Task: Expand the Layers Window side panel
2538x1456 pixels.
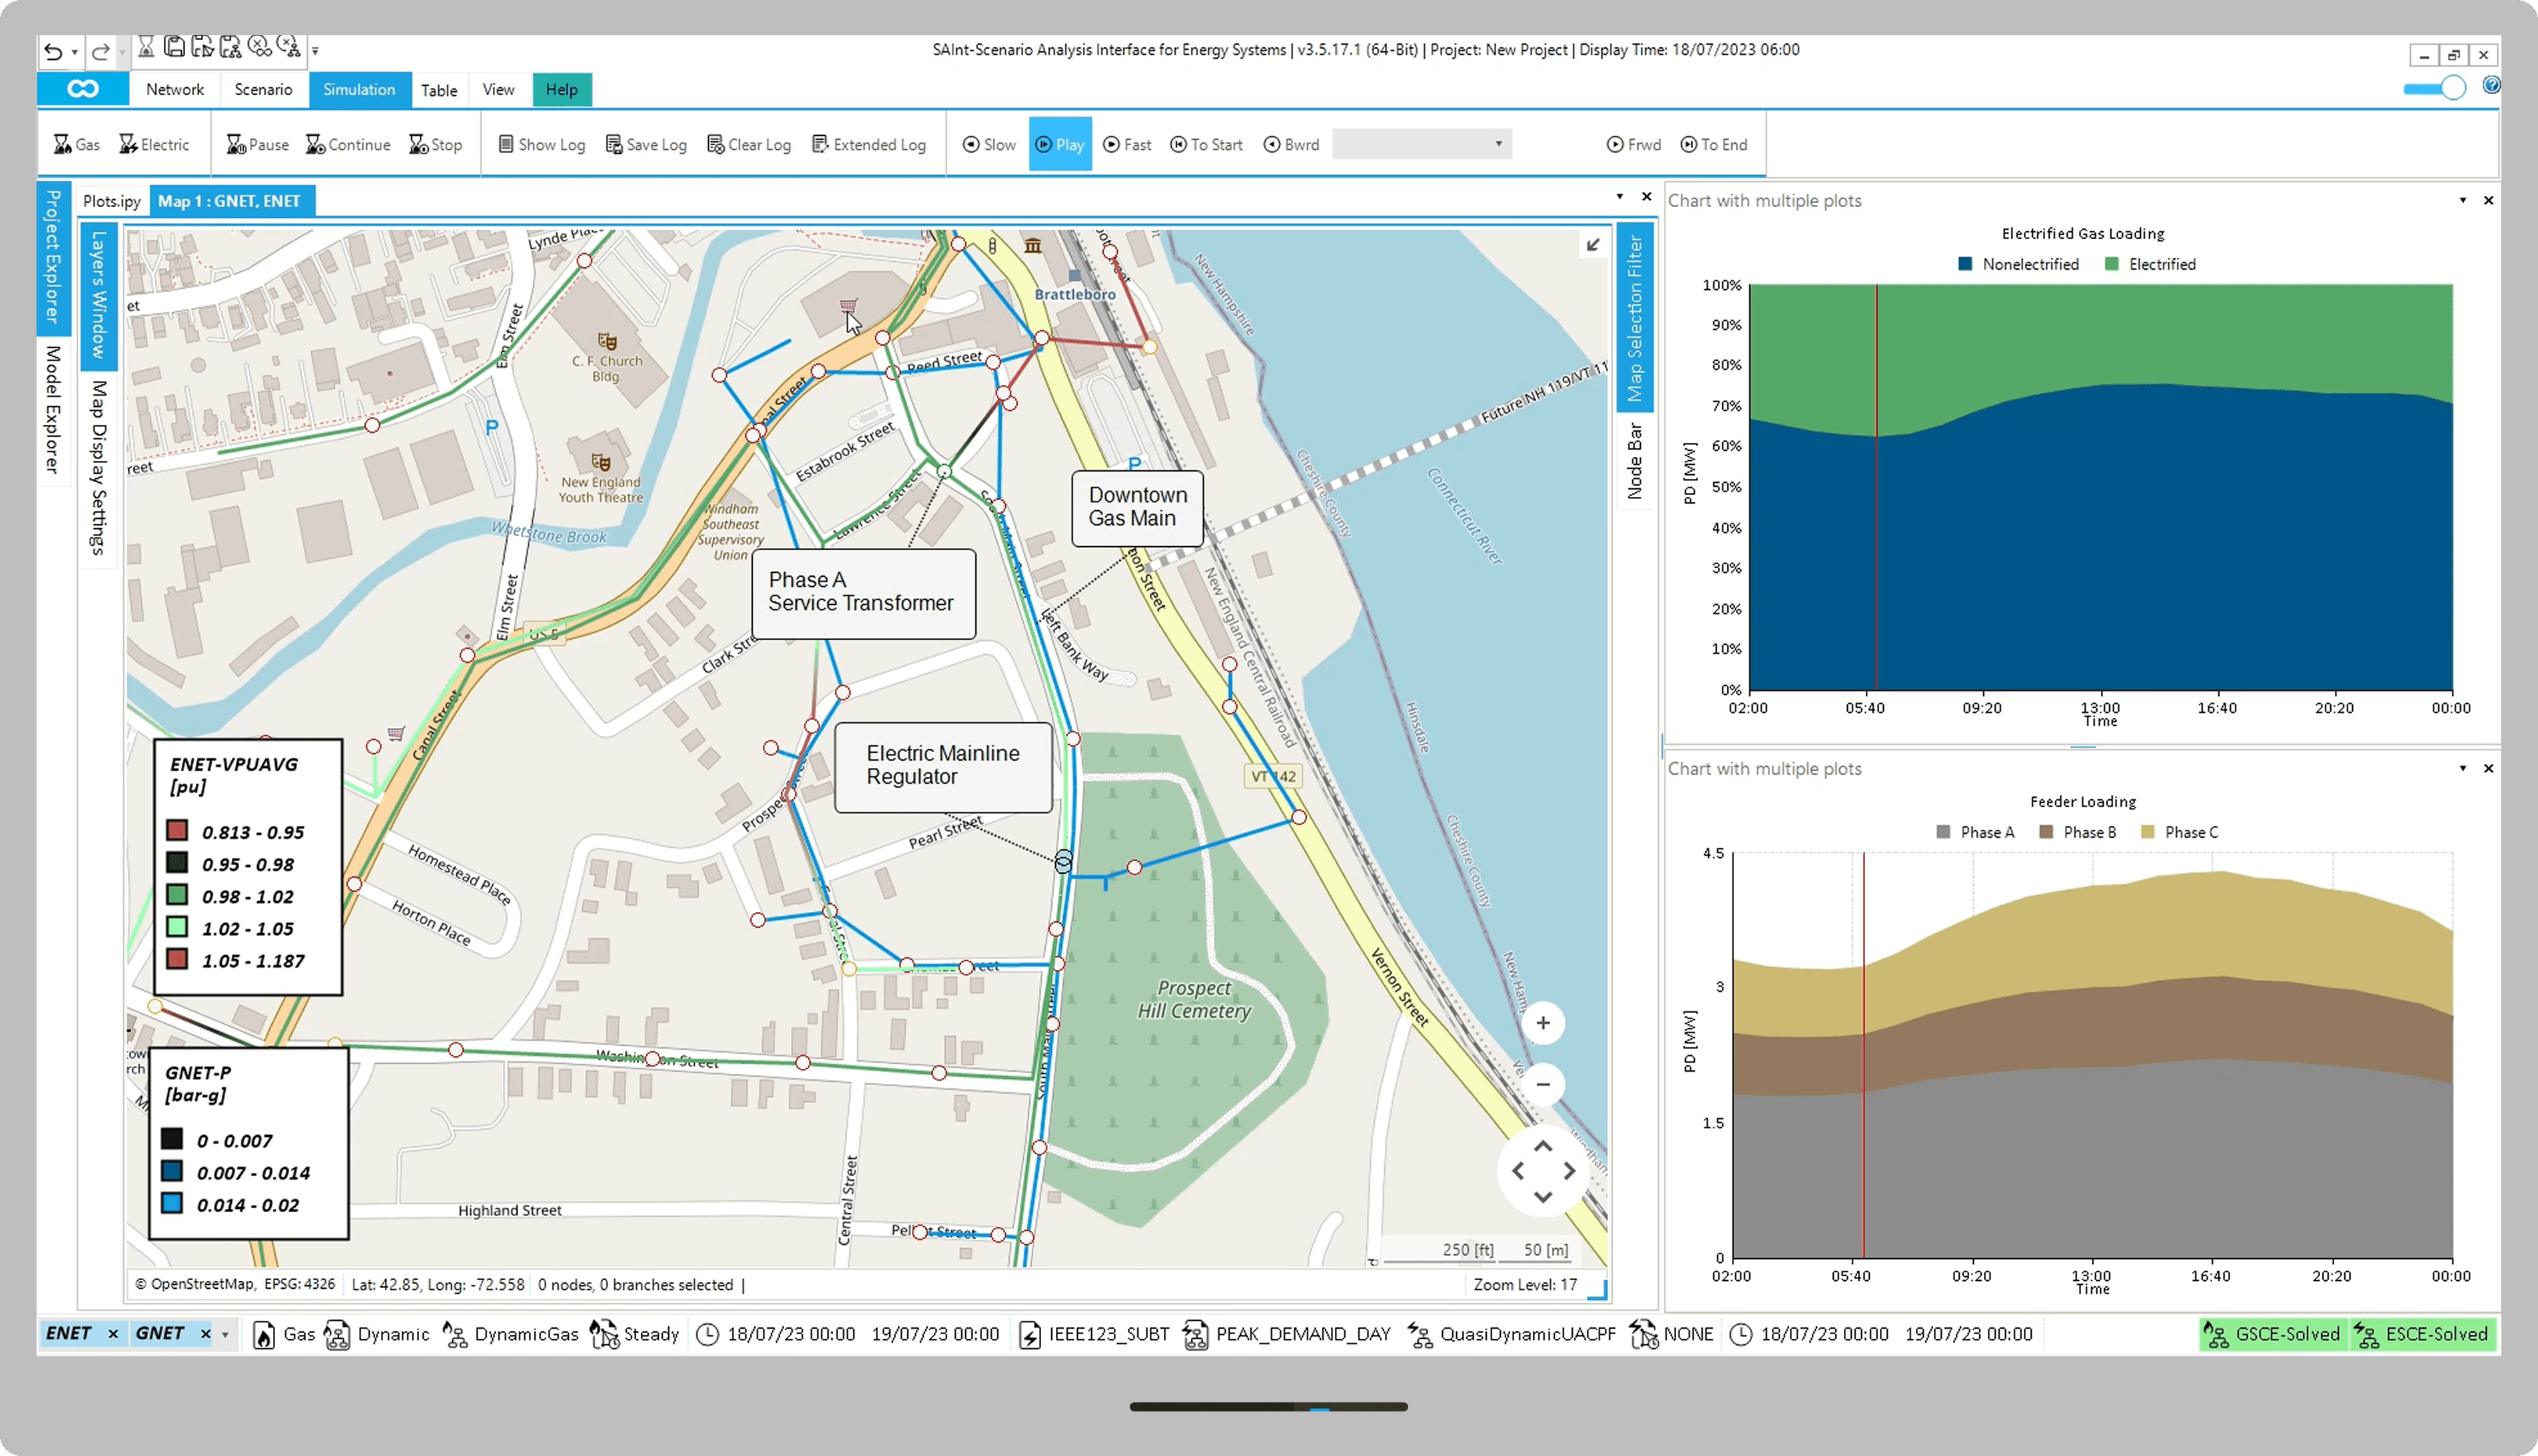Action: click(98, 295)
